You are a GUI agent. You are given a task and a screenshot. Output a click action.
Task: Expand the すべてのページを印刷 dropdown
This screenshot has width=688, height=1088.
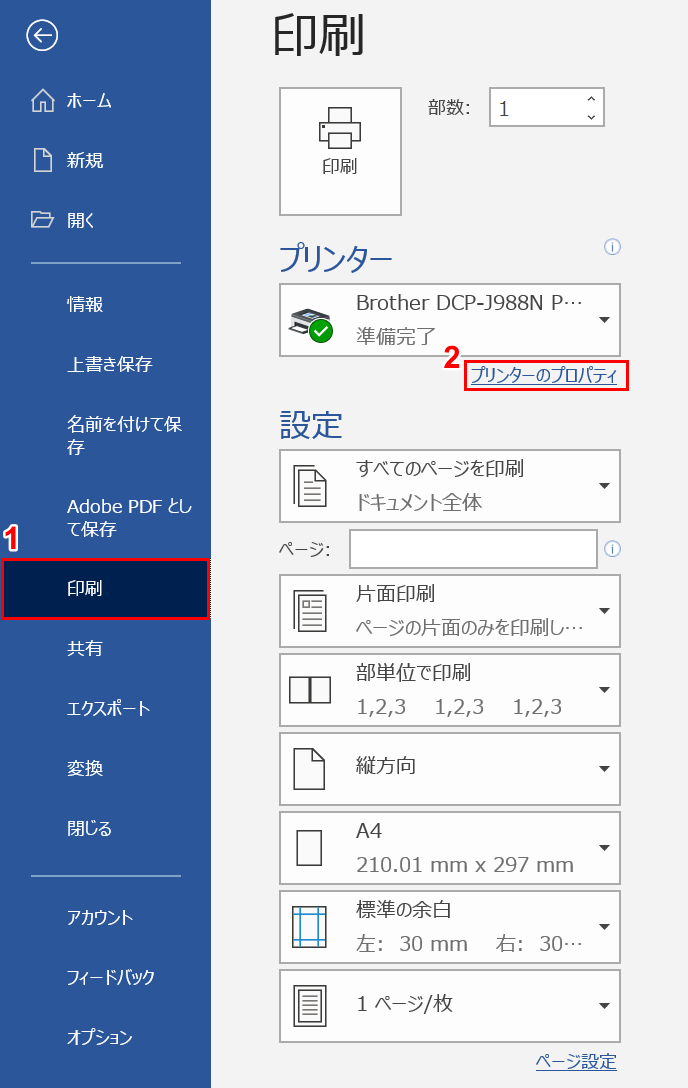pyautogui.click(x=449, y=486)
